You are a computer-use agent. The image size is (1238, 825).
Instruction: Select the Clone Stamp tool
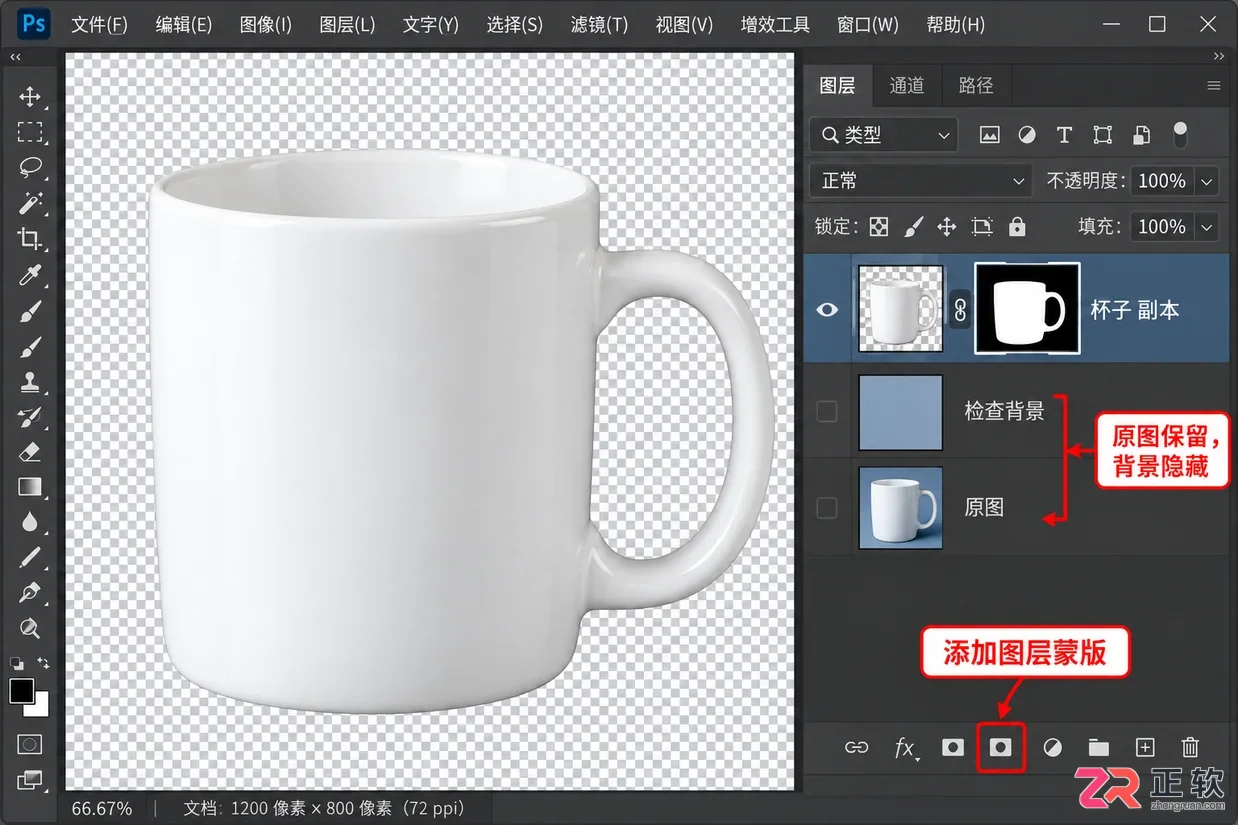pyautogui.click(x=30, y=381)
